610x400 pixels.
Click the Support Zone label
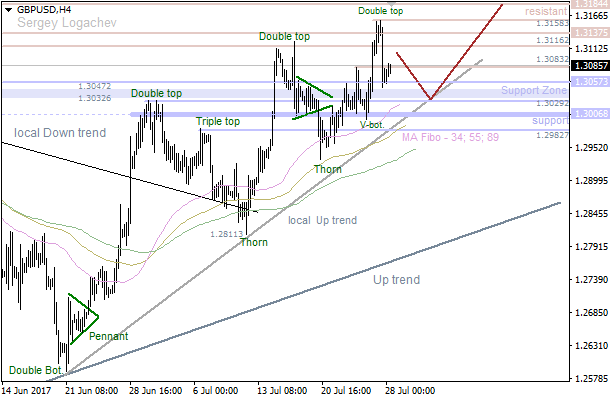click(533, 91)
